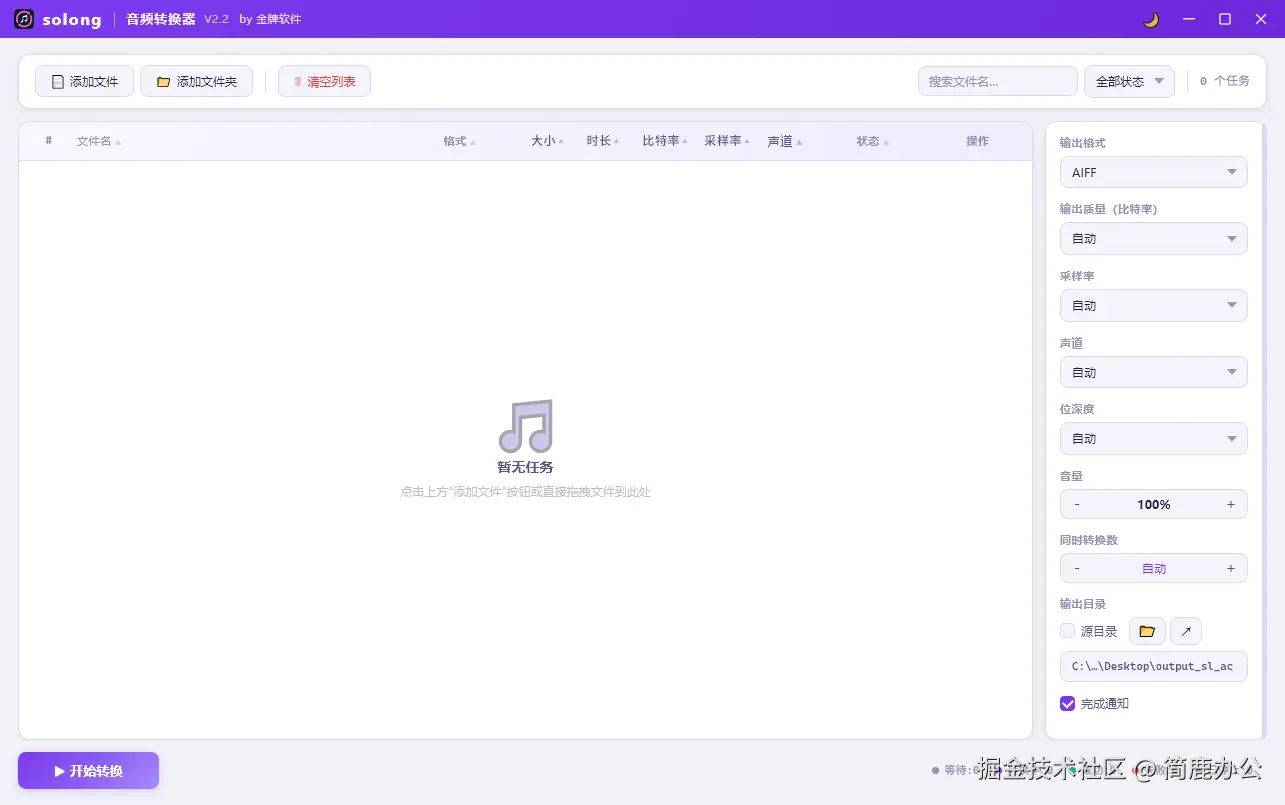Click the 搜索文件名 search input field
The image size is (1285, 805).
click(x=996, y=81)
